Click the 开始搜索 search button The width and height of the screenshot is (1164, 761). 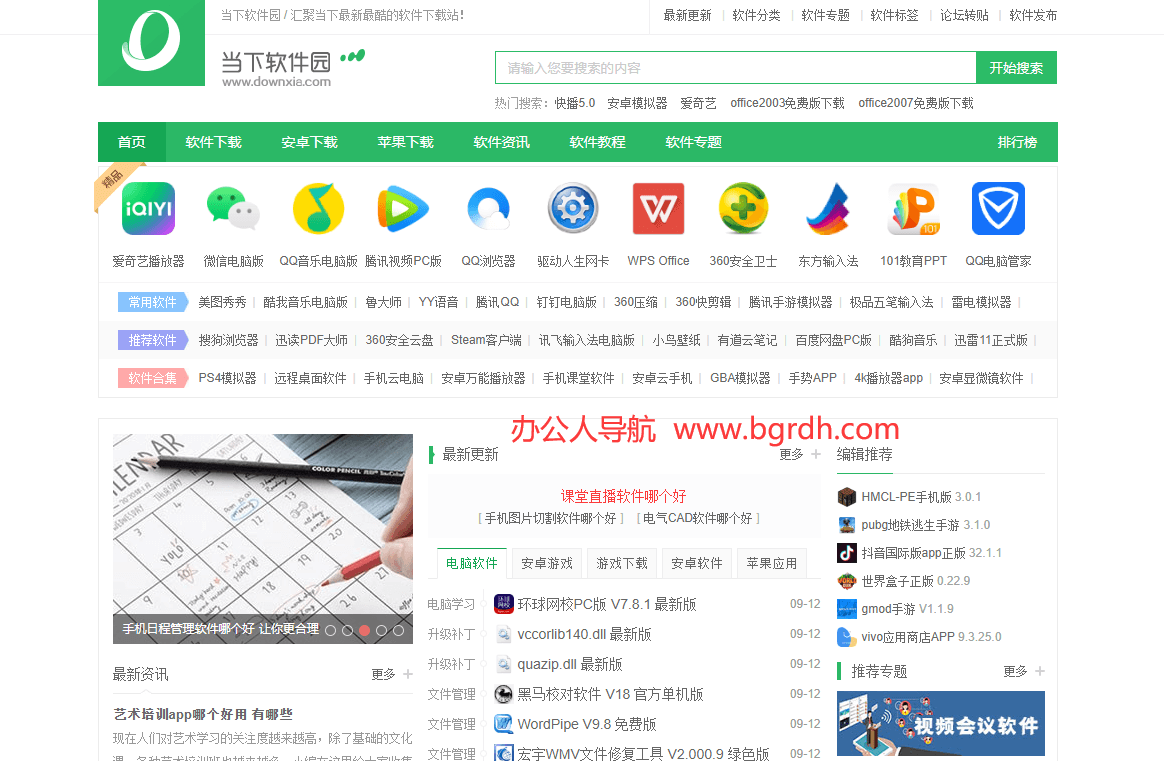pos(1016,67)
